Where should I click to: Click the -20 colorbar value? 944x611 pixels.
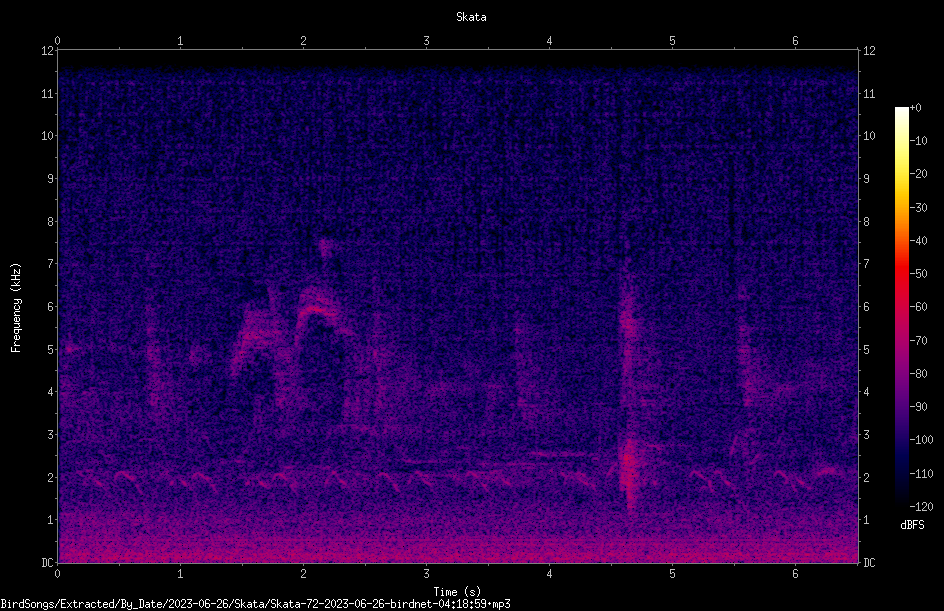[918, 174]
